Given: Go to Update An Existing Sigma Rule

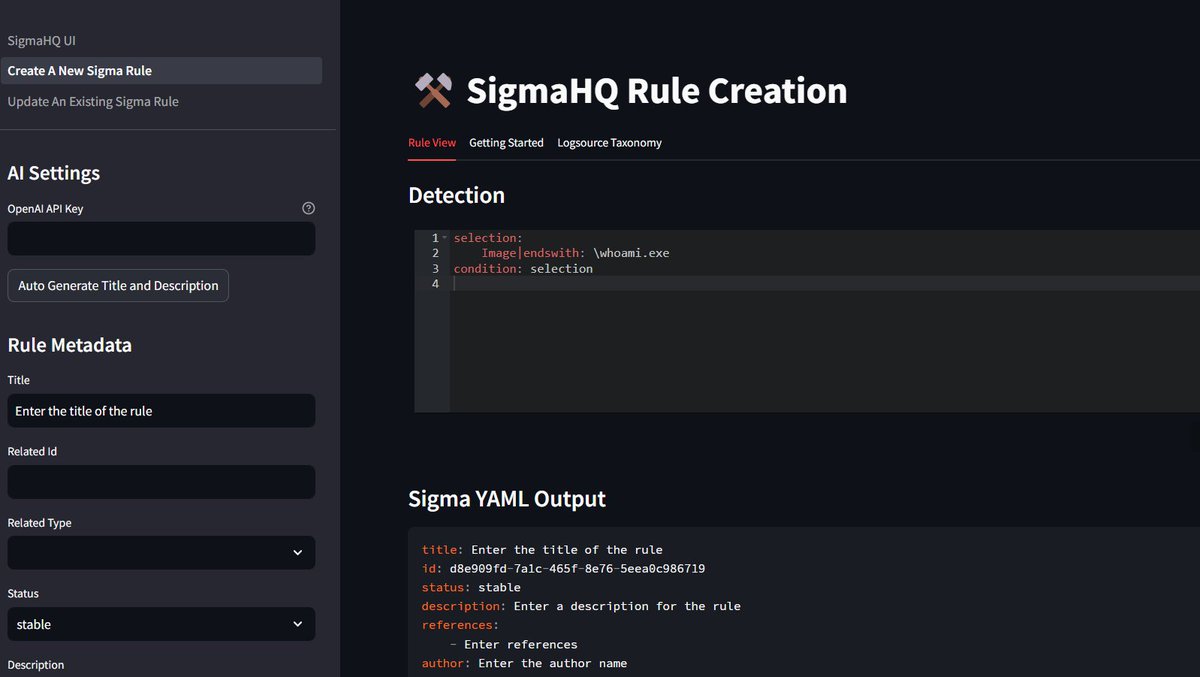Looking at the screenshot, I should [x=93, y=102].
